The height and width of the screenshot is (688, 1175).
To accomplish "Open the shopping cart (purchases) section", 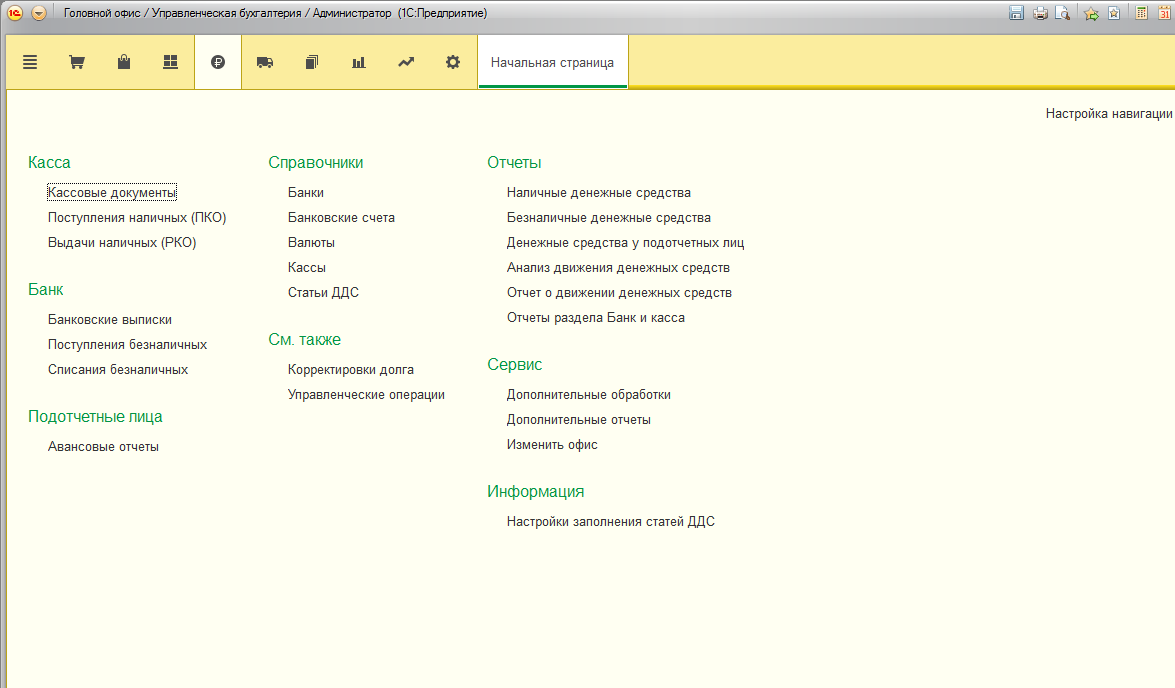I will (76, 62).
